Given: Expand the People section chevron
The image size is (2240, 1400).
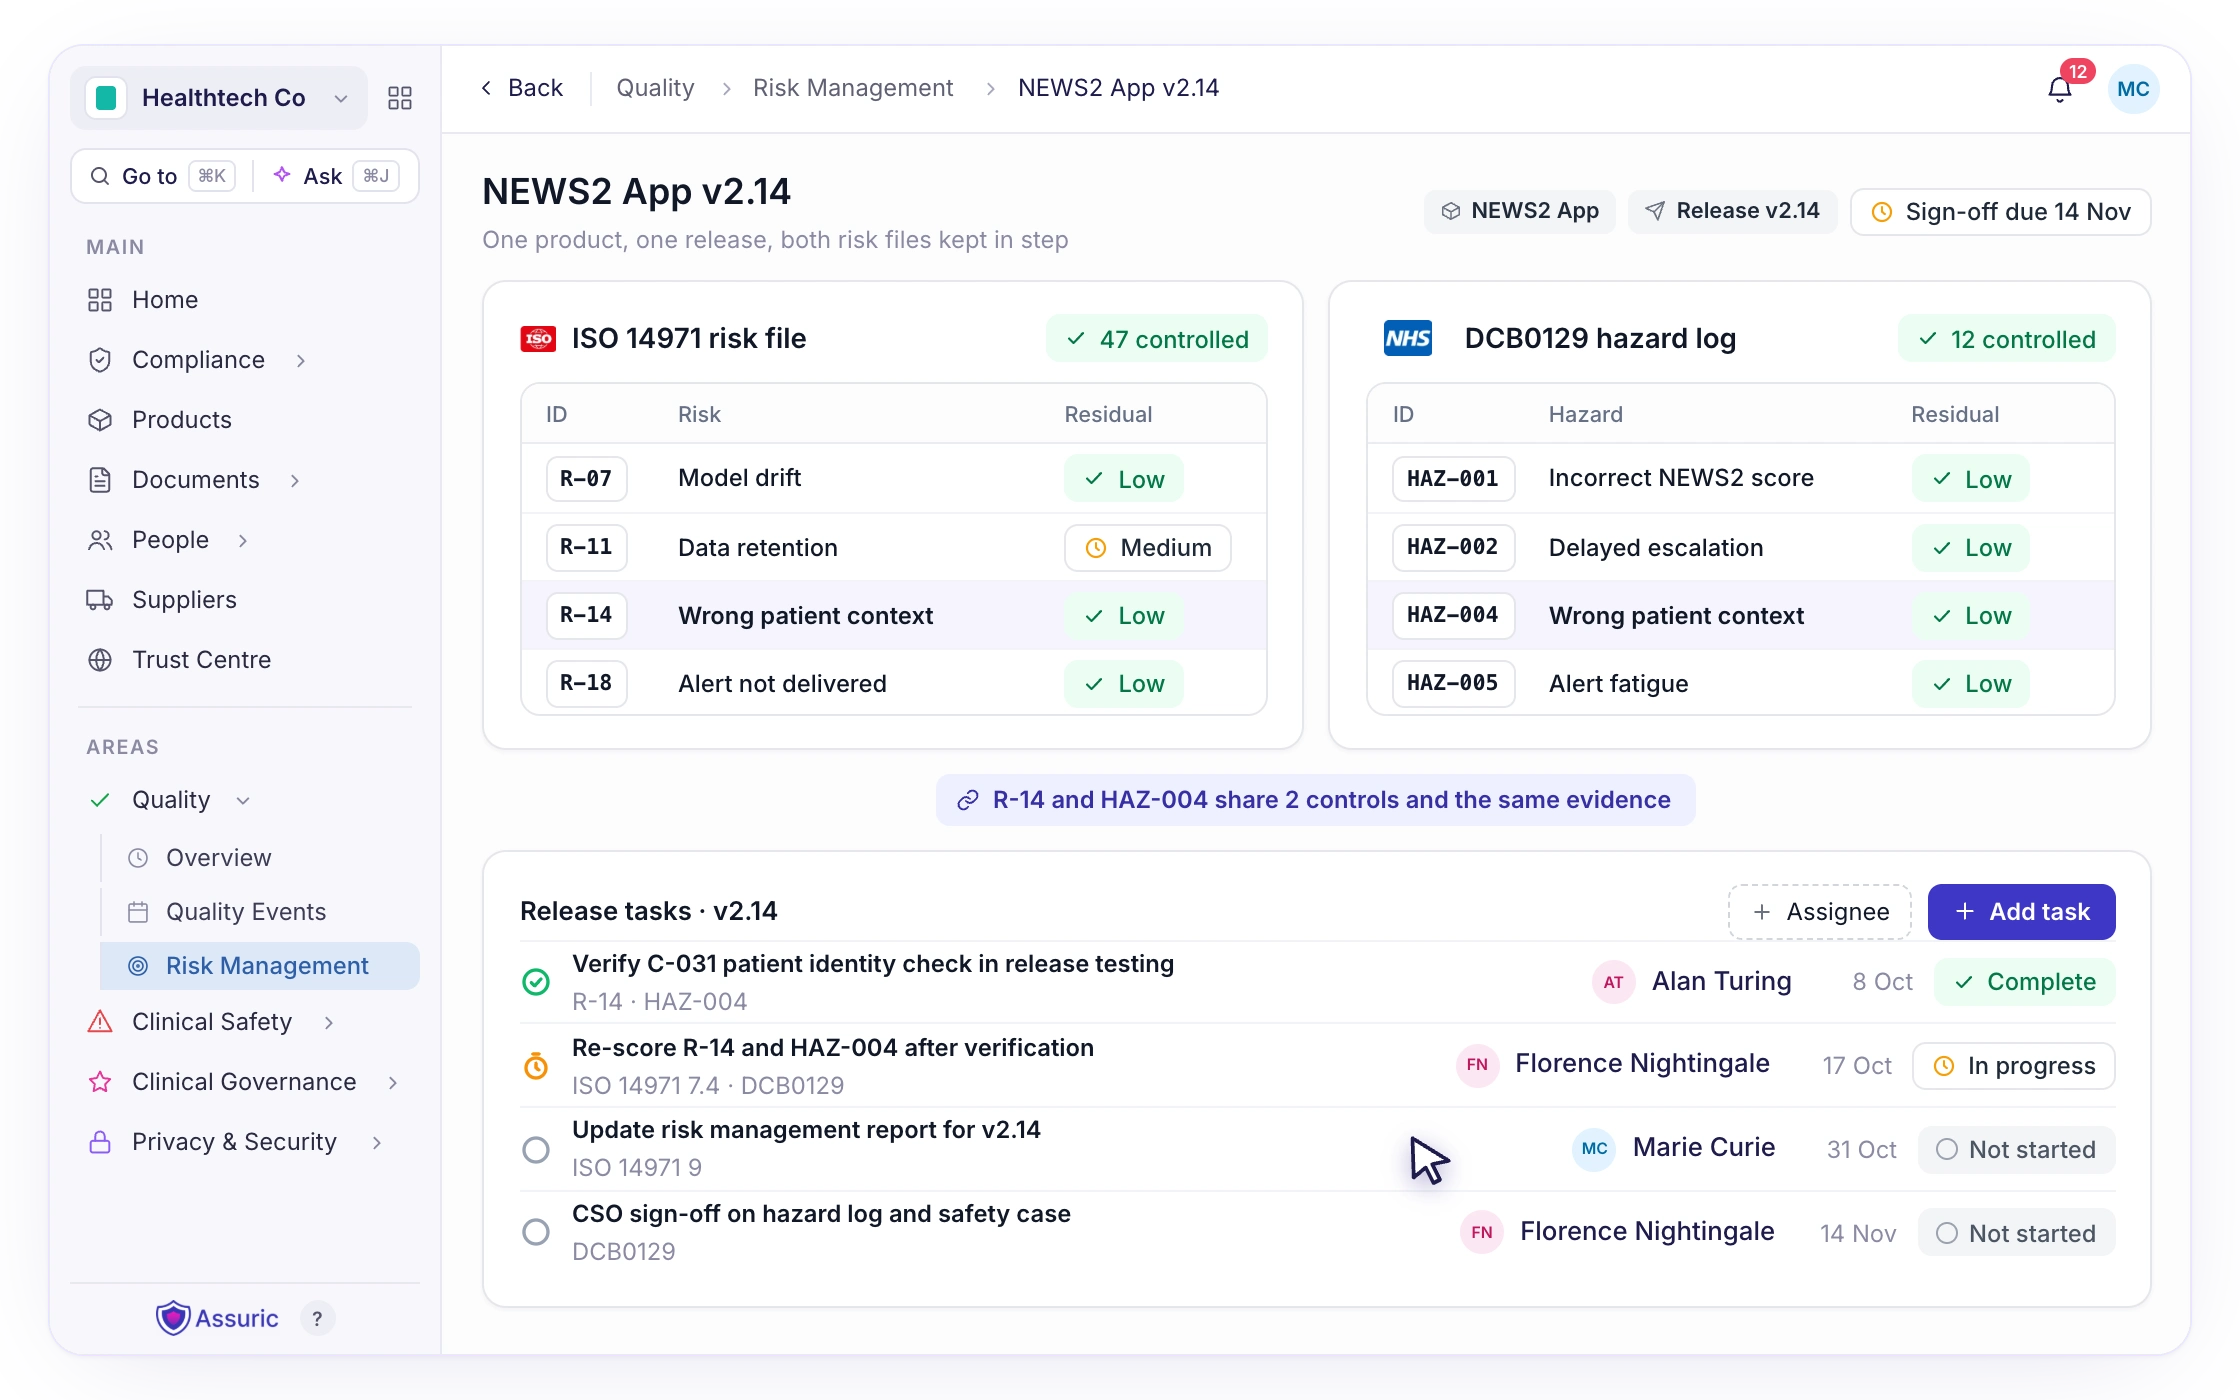Looking at the screenshot, I should point(243,540).
